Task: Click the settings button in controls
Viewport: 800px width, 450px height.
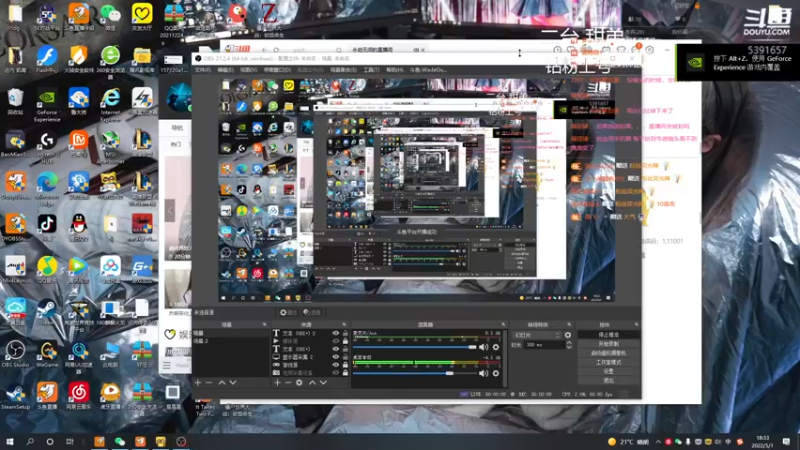Action: tap(608, 371)
